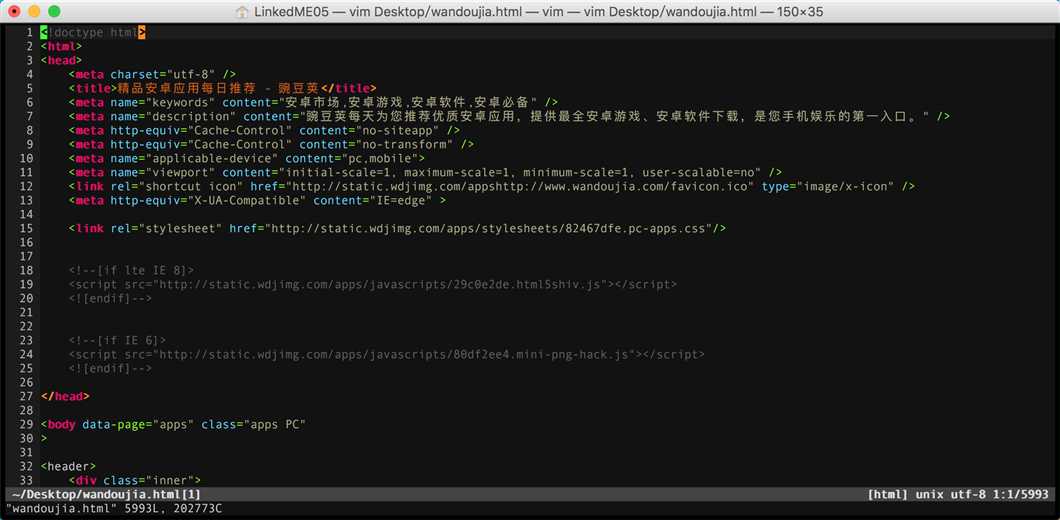Screen dimensions: 1060x520
Task: Click the '[html]' filetype indicator in status line
Action: coord(888,495)
